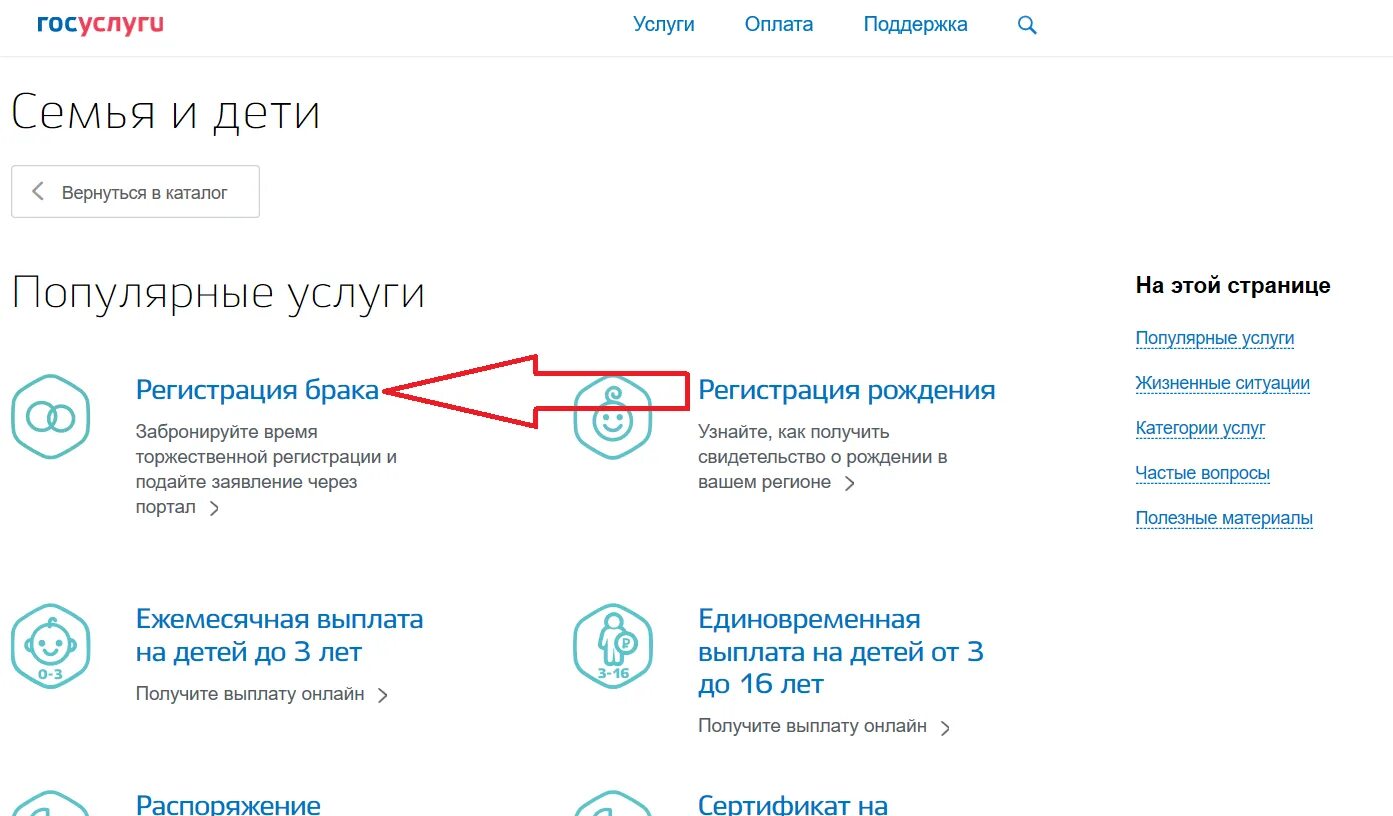Click the chevron after 'портал' in marriage description
This screenshot has height=816, width=1393.
click(x=214, y=508)
